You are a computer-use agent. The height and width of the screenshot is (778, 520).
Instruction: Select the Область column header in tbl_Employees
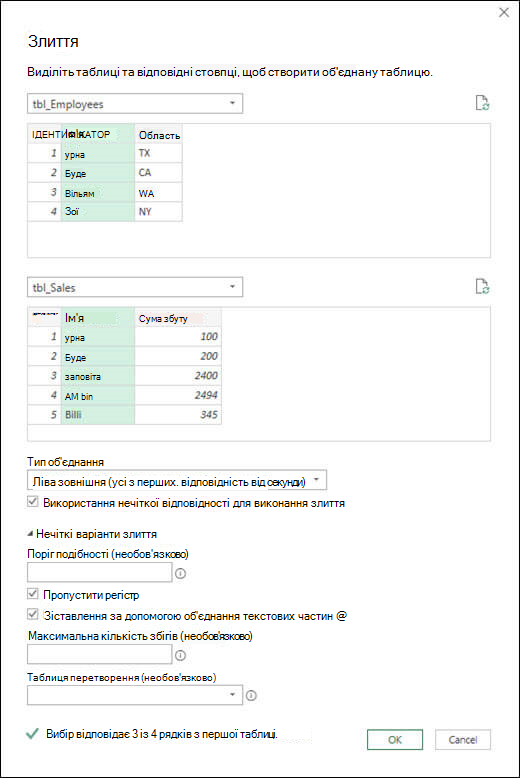[x=158, y=134]
